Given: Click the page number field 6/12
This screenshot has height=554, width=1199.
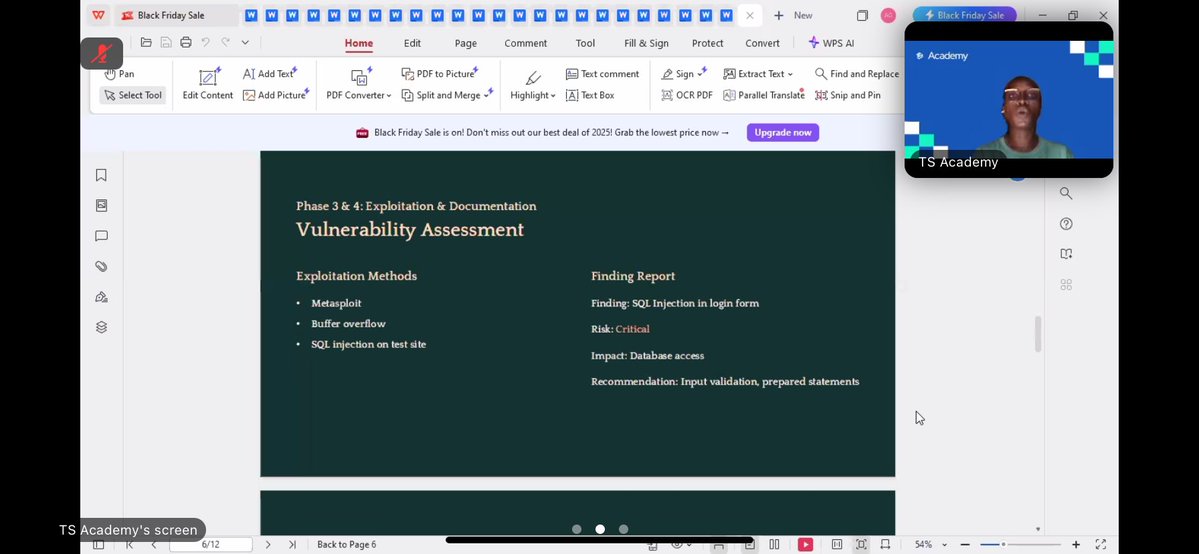Looking at the screenshot, I should [210, 545].
